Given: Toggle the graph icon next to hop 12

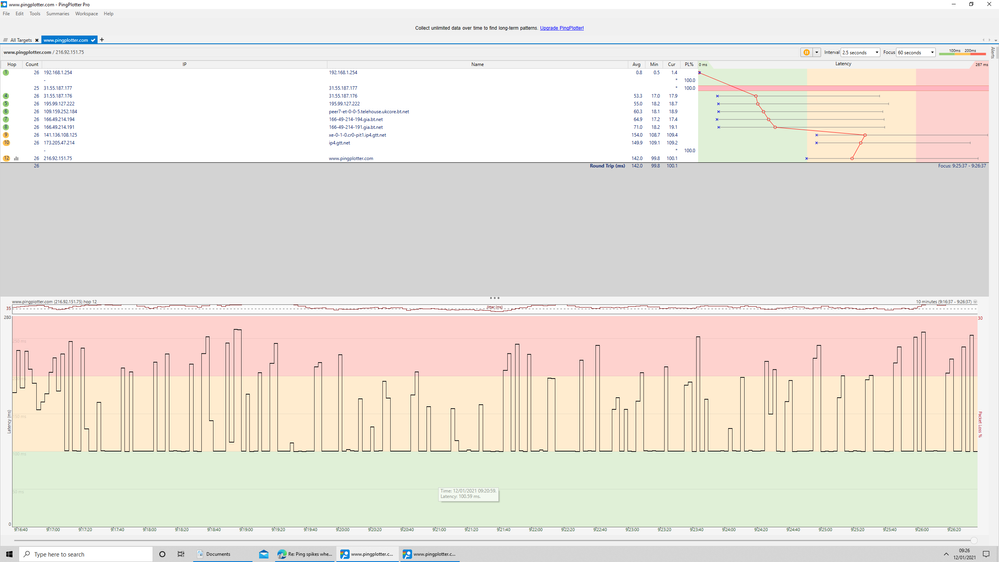Looking at the screenshot, I should [16, 158].
